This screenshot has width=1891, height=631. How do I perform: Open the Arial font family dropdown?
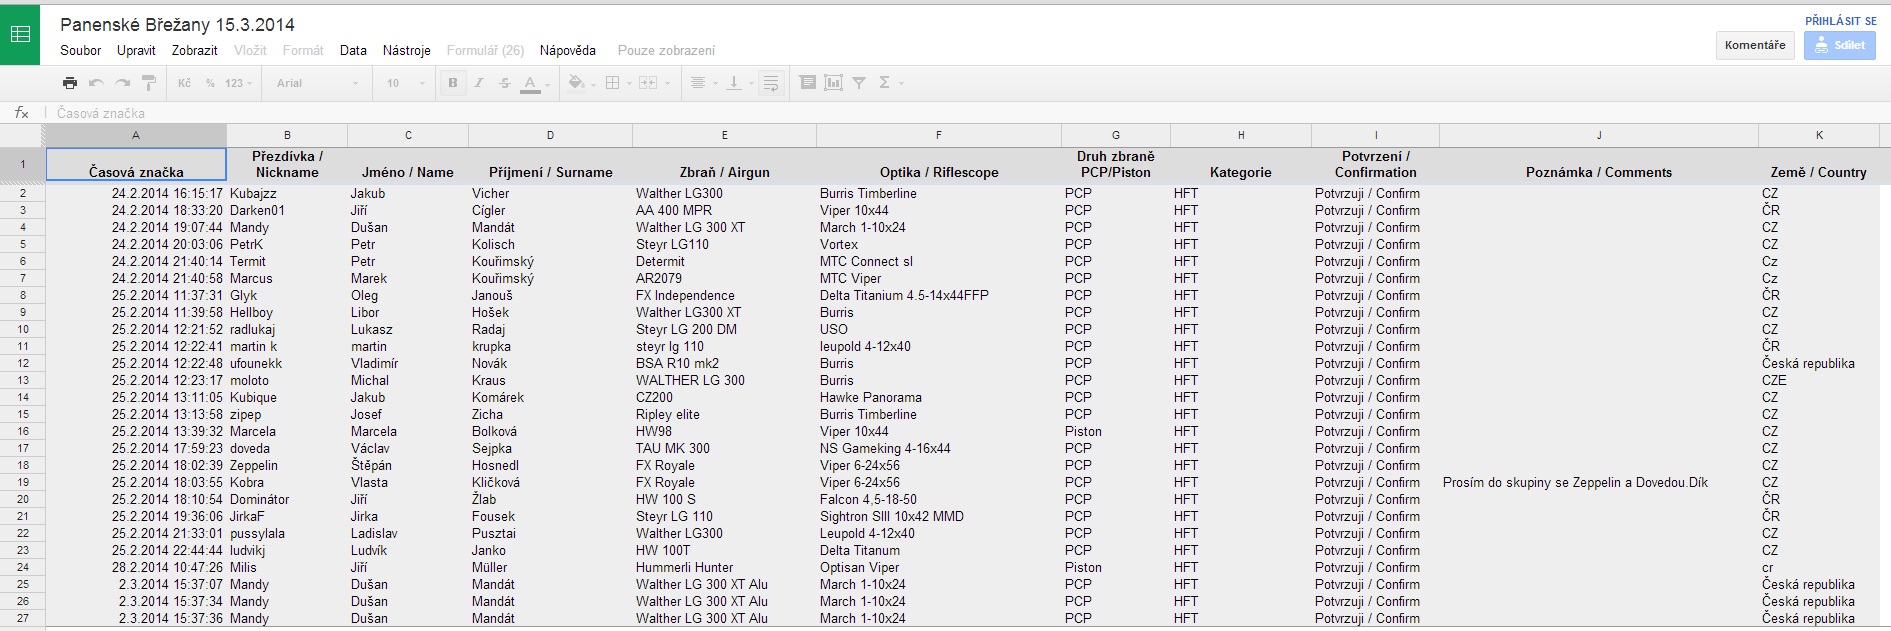click(x=317, y=83)
